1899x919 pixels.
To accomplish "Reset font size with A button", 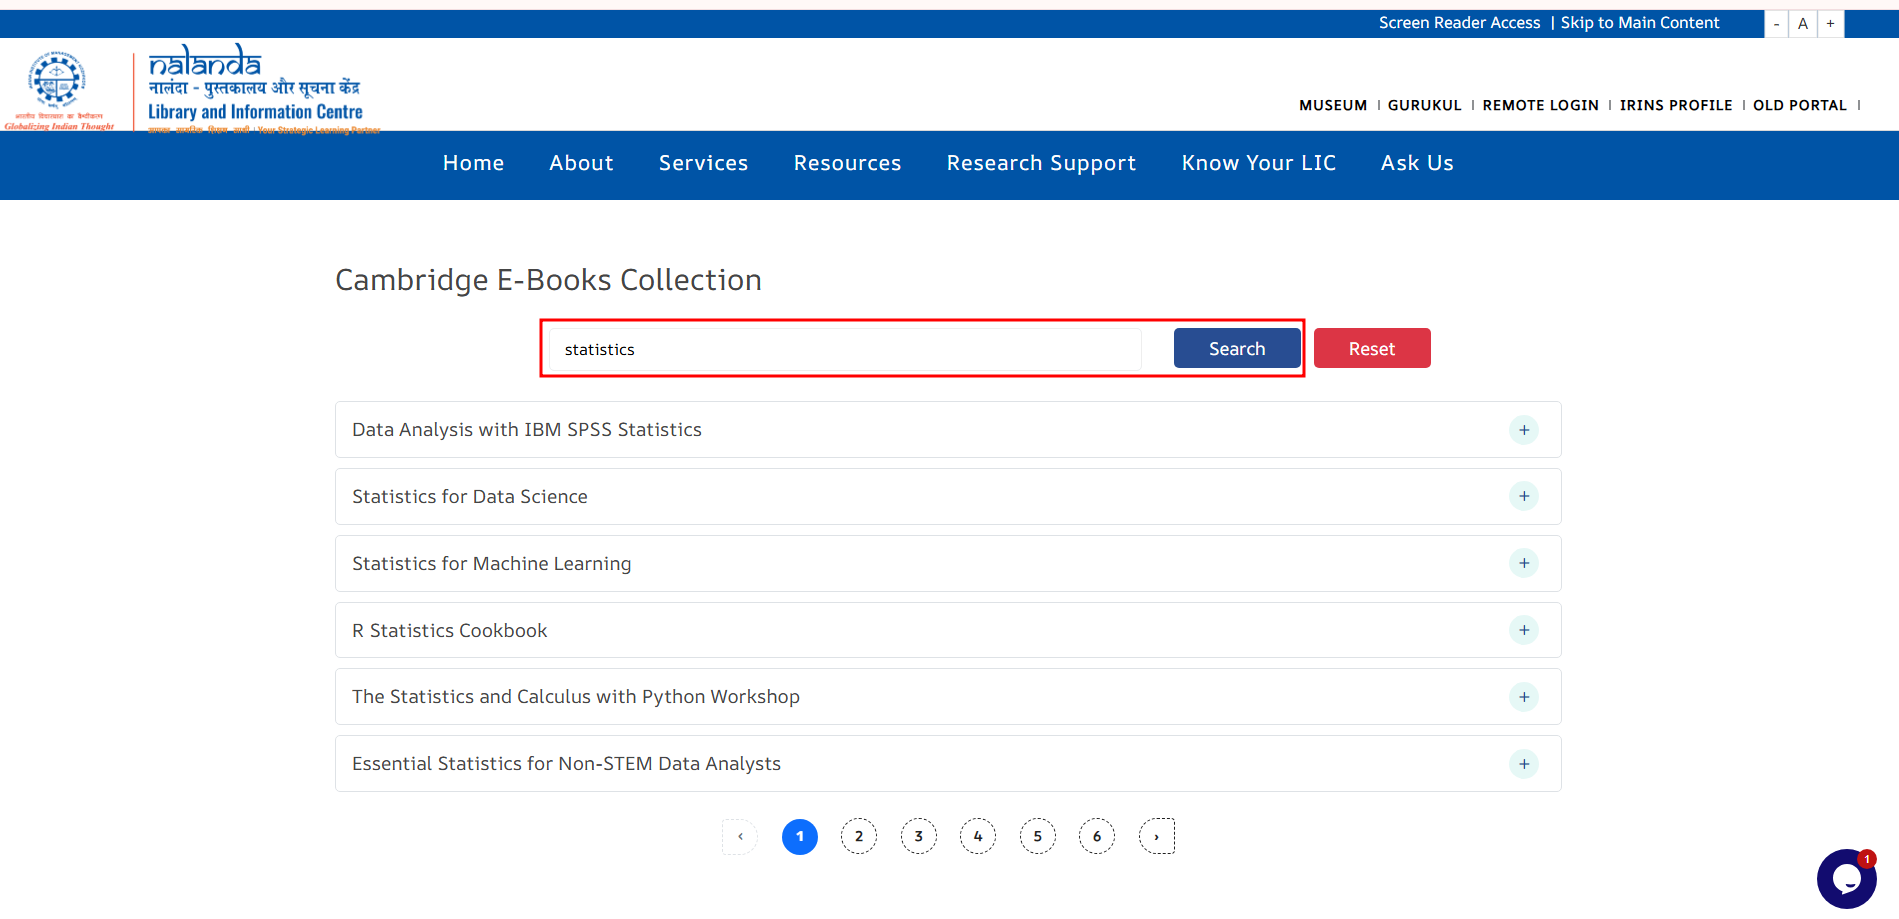I will click(x=1803, y=24).
